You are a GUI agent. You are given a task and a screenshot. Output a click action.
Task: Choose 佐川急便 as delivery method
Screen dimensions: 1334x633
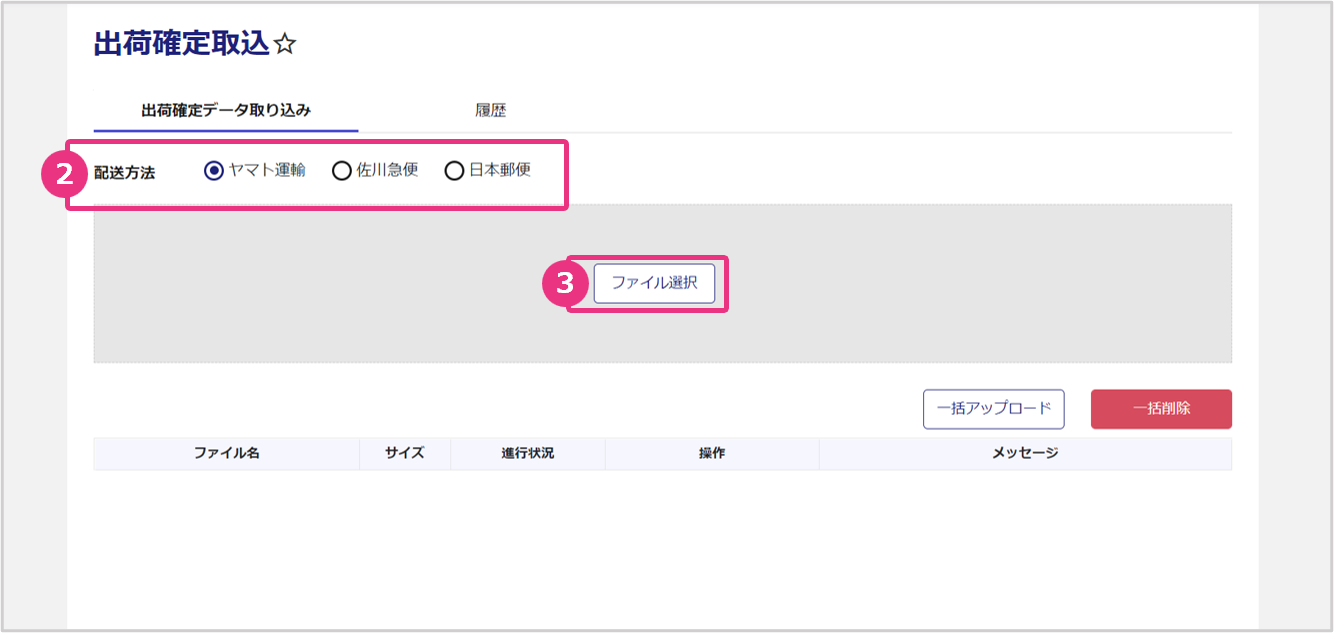coord(342,171)
